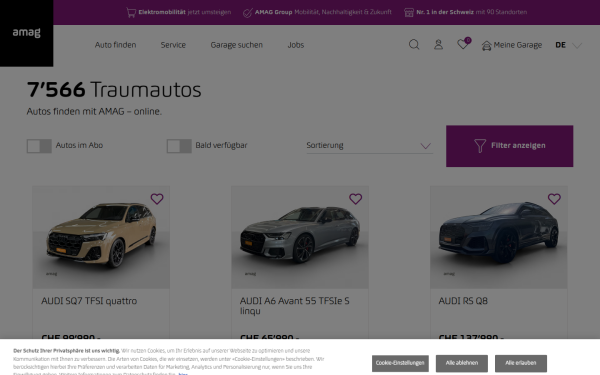Click Meine Garage link
This screenshot has width=600, height=375.
point(518,45)
